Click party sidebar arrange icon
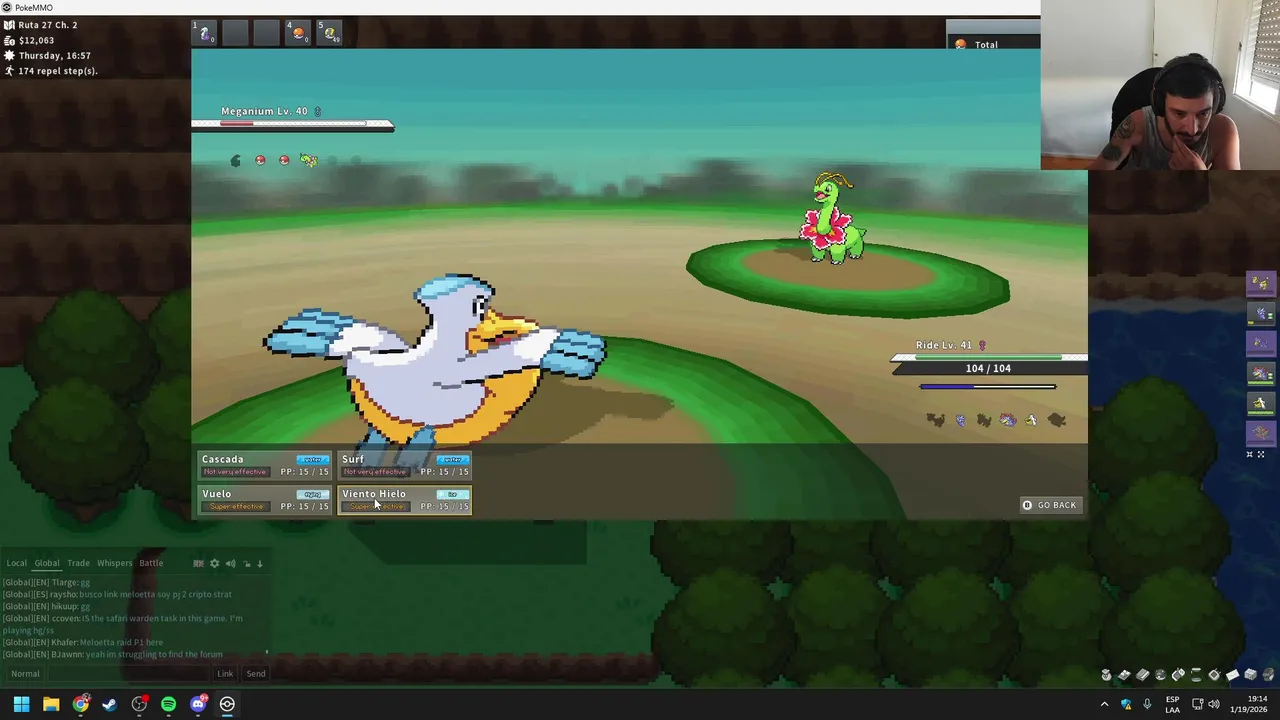This screenshot has width=1280, height=720. click(x=1249, y=455)
